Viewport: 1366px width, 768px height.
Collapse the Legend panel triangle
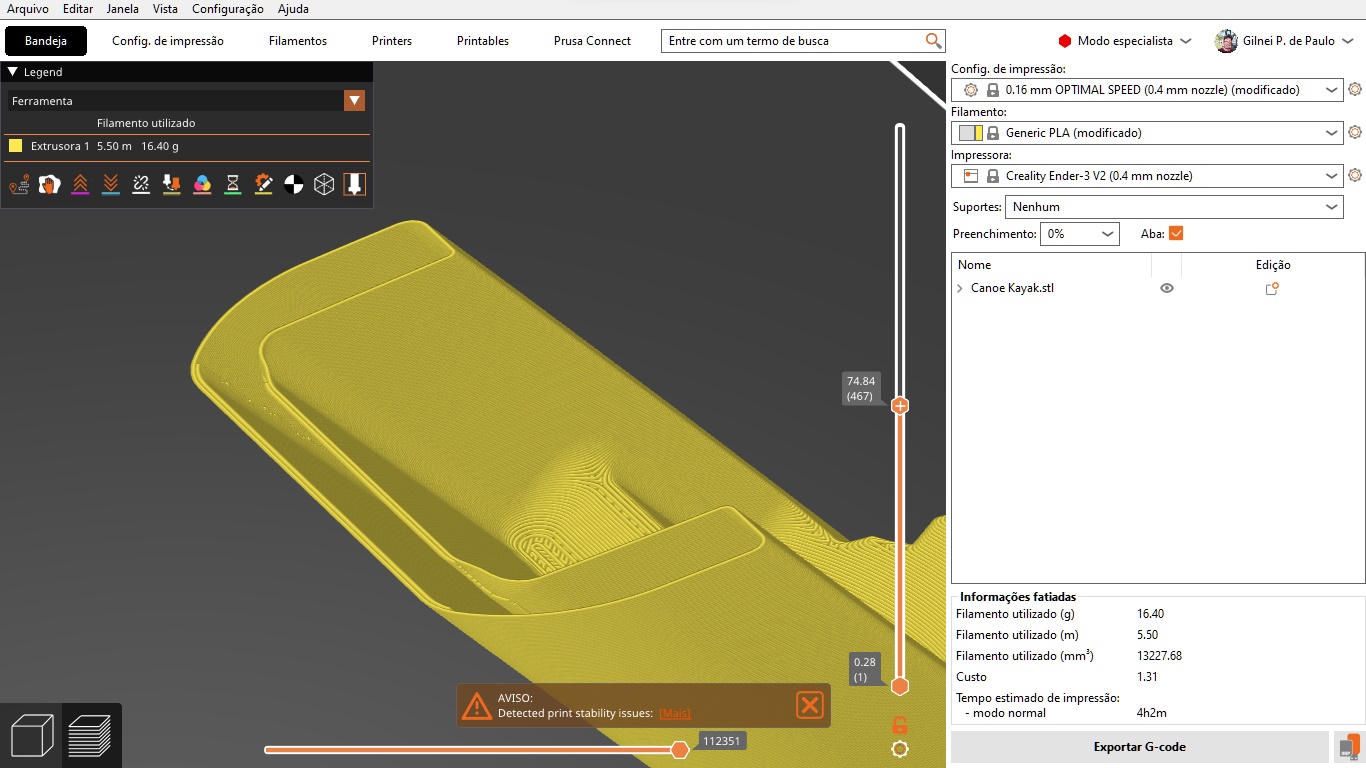(13, 72)
